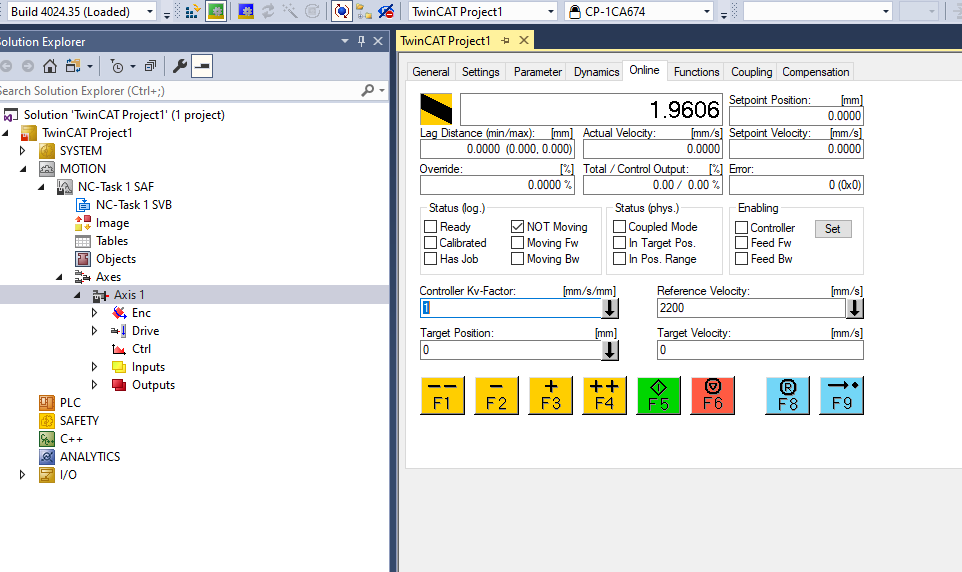
Task: Download Target Position with arrow button
Action: click(610, 350)
